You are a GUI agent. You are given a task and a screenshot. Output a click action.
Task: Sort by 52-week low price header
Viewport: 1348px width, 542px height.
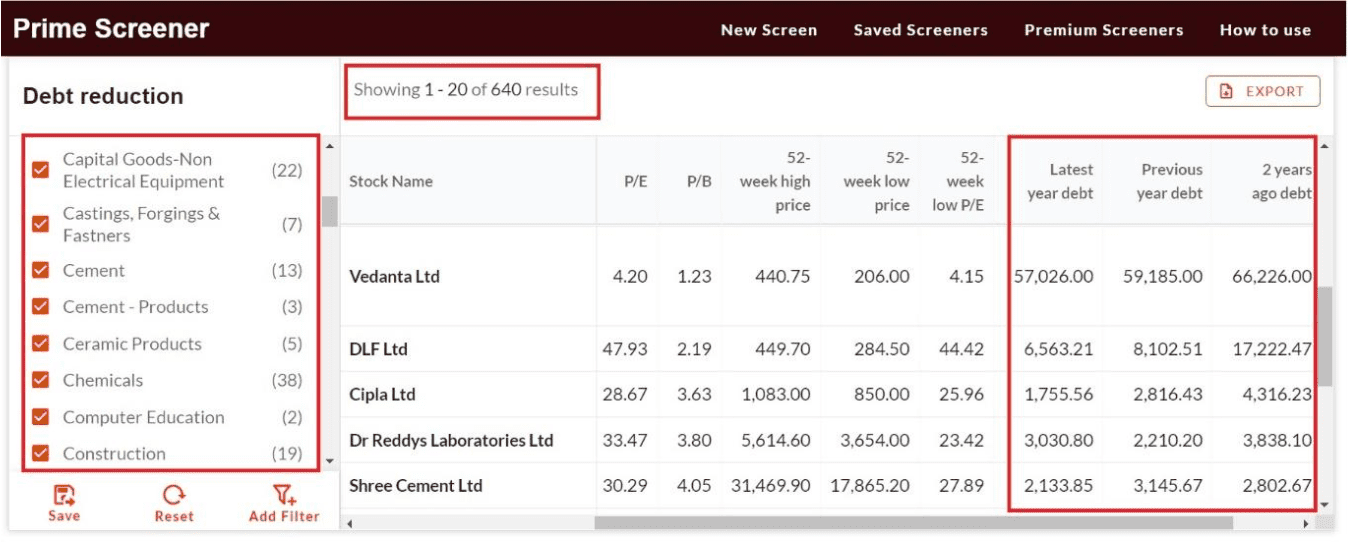click(876, 182)
